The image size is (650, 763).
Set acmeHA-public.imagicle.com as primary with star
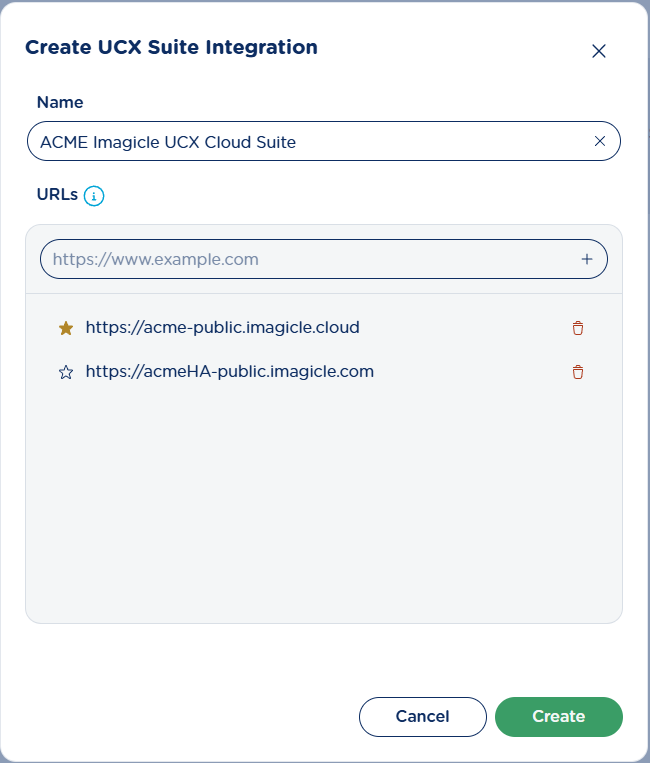pos(66,372)
